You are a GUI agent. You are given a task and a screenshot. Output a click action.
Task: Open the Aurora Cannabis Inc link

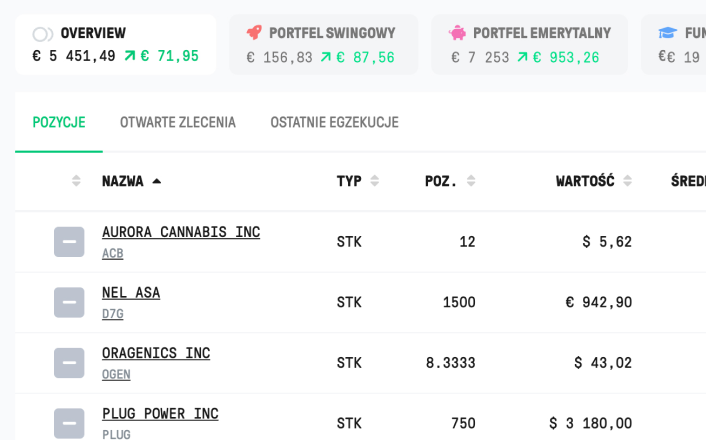tap(181, 232)
